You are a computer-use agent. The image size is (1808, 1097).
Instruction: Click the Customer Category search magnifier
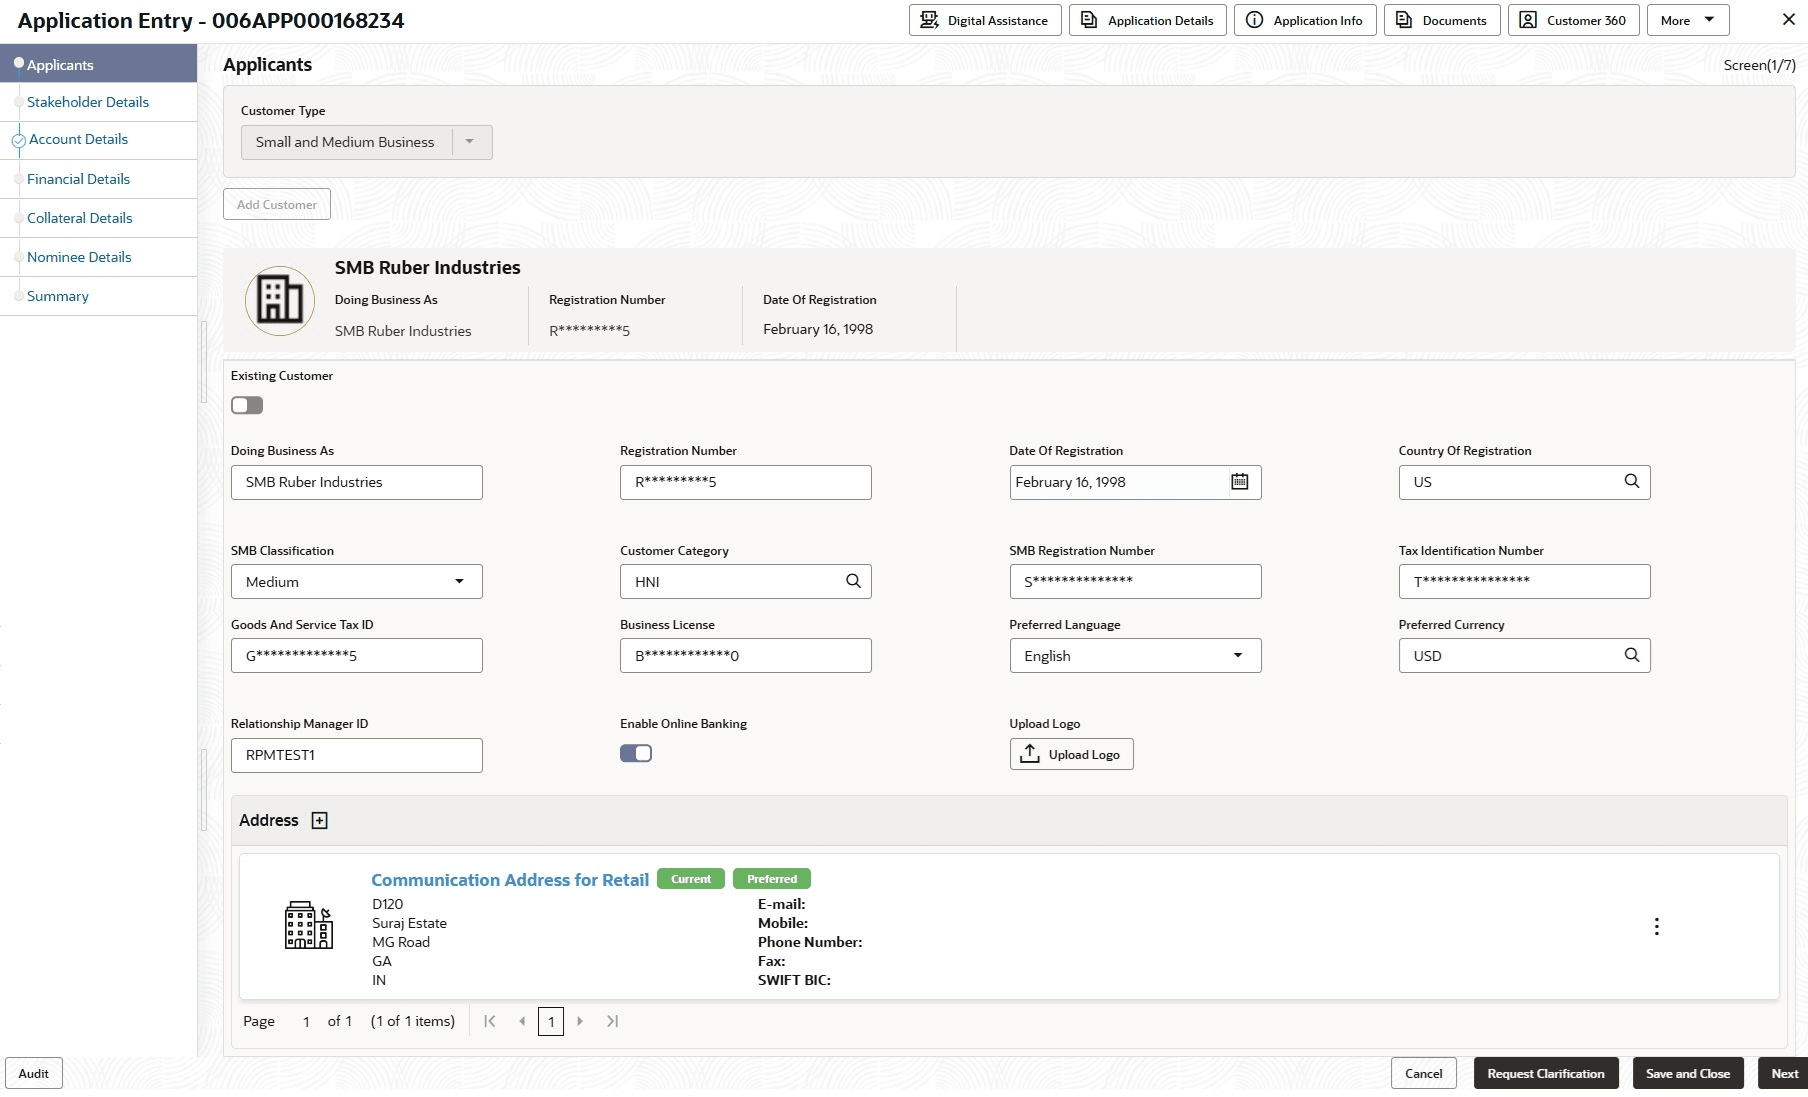click(853, 581)
